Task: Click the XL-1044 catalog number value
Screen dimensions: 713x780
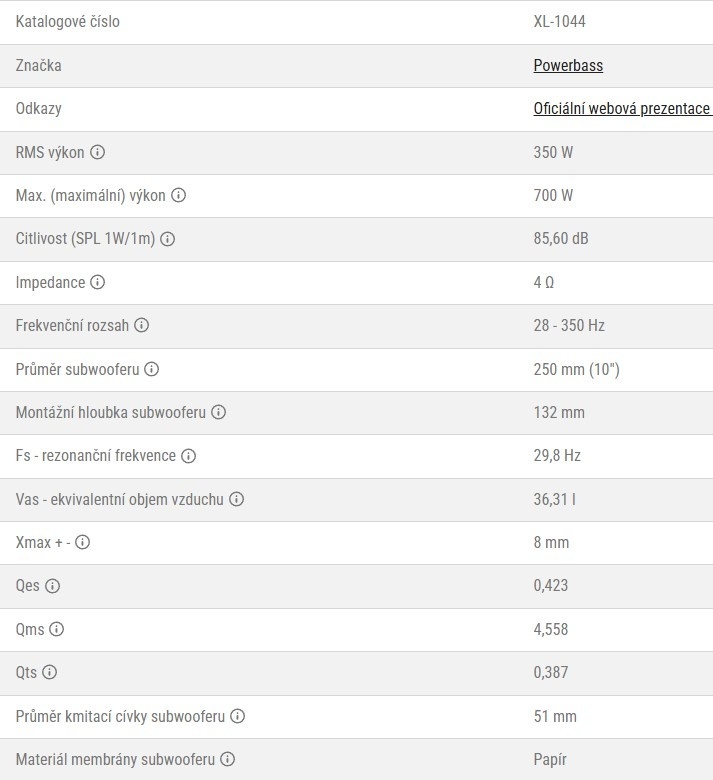Action: (559, 21)
